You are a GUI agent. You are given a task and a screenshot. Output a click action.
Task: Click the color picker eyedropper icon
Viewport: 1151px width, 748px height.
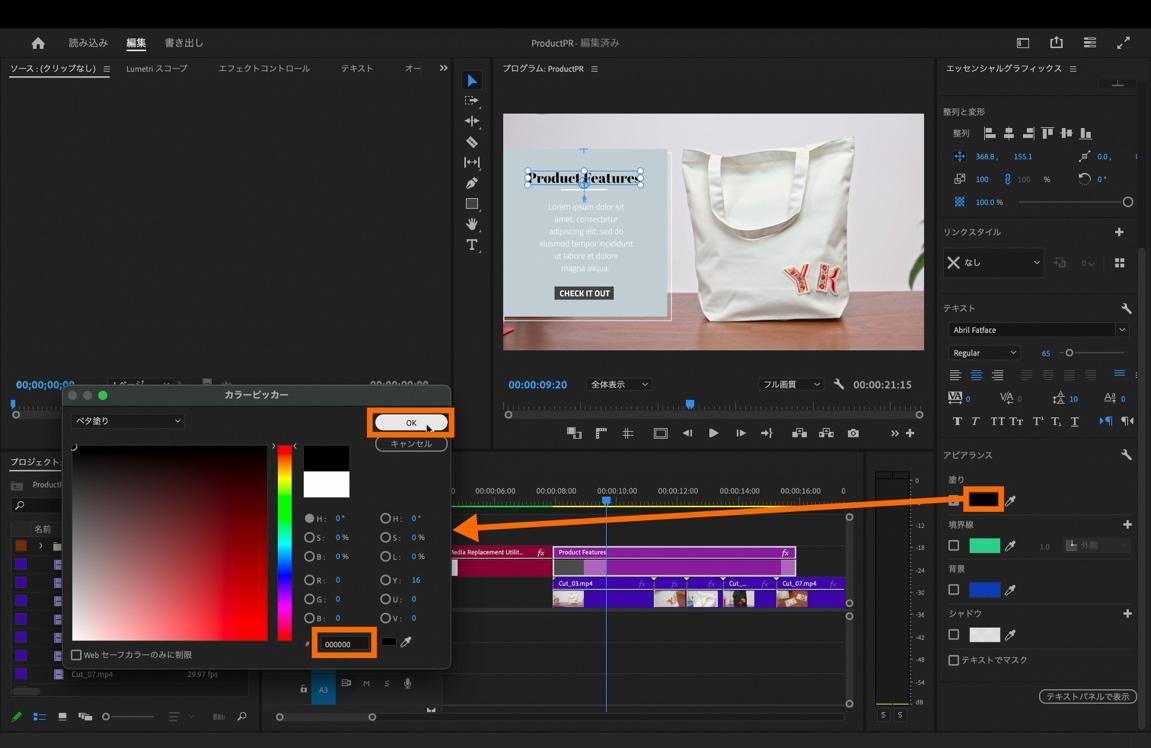pyautogui.click(x=406, y=642)
